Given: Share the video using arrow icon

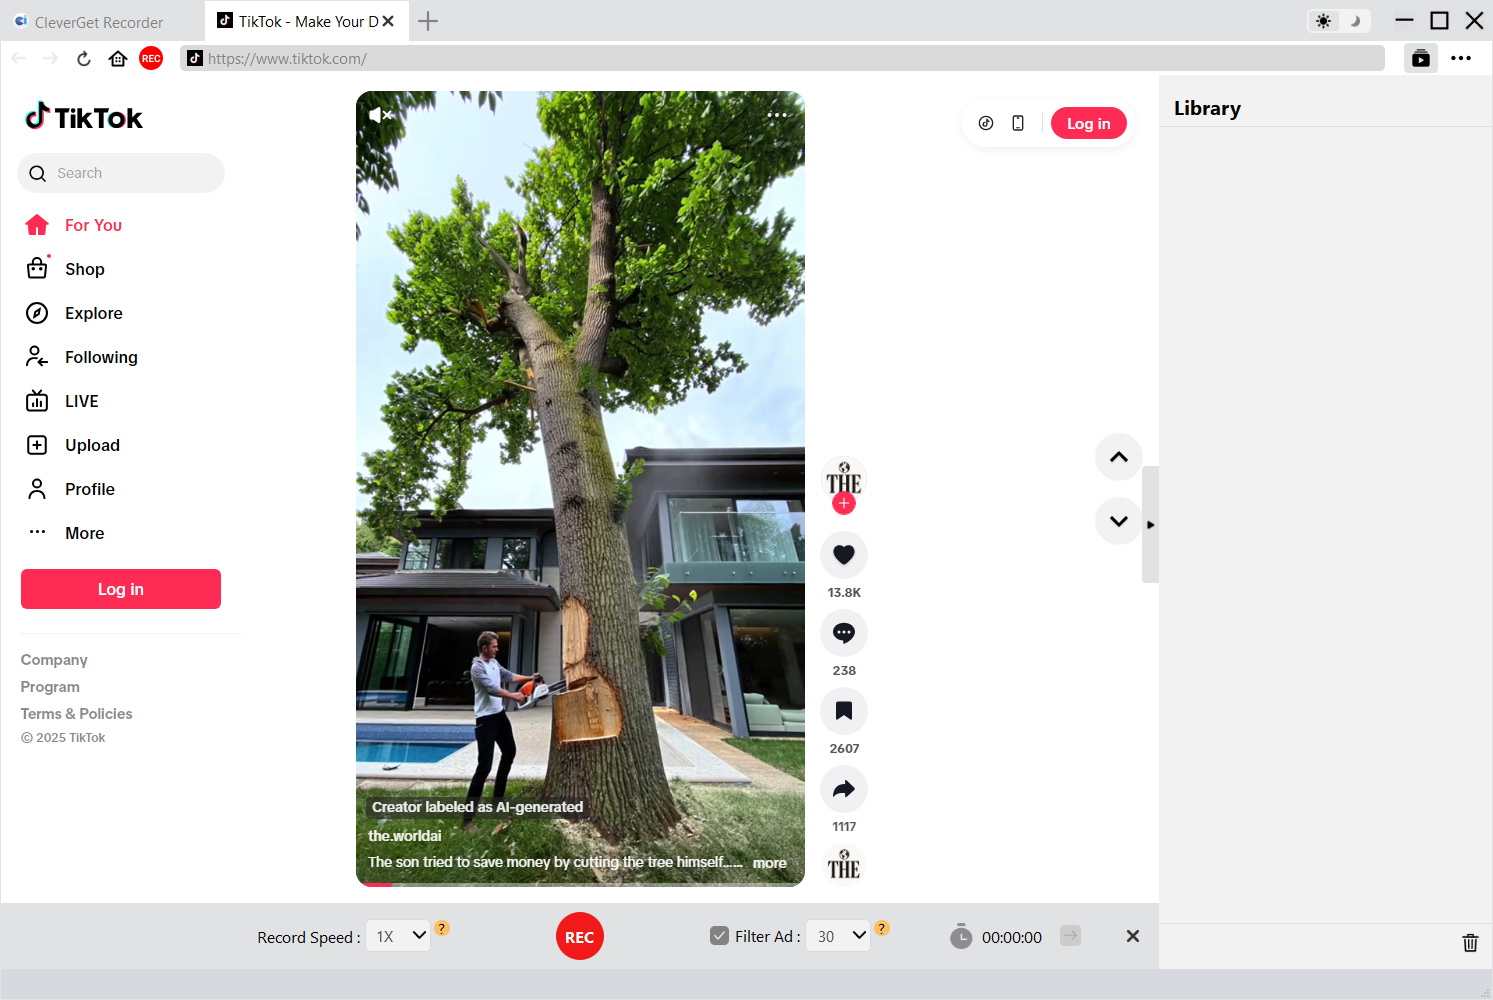Looking at the screenshot, I should (844, 789).
